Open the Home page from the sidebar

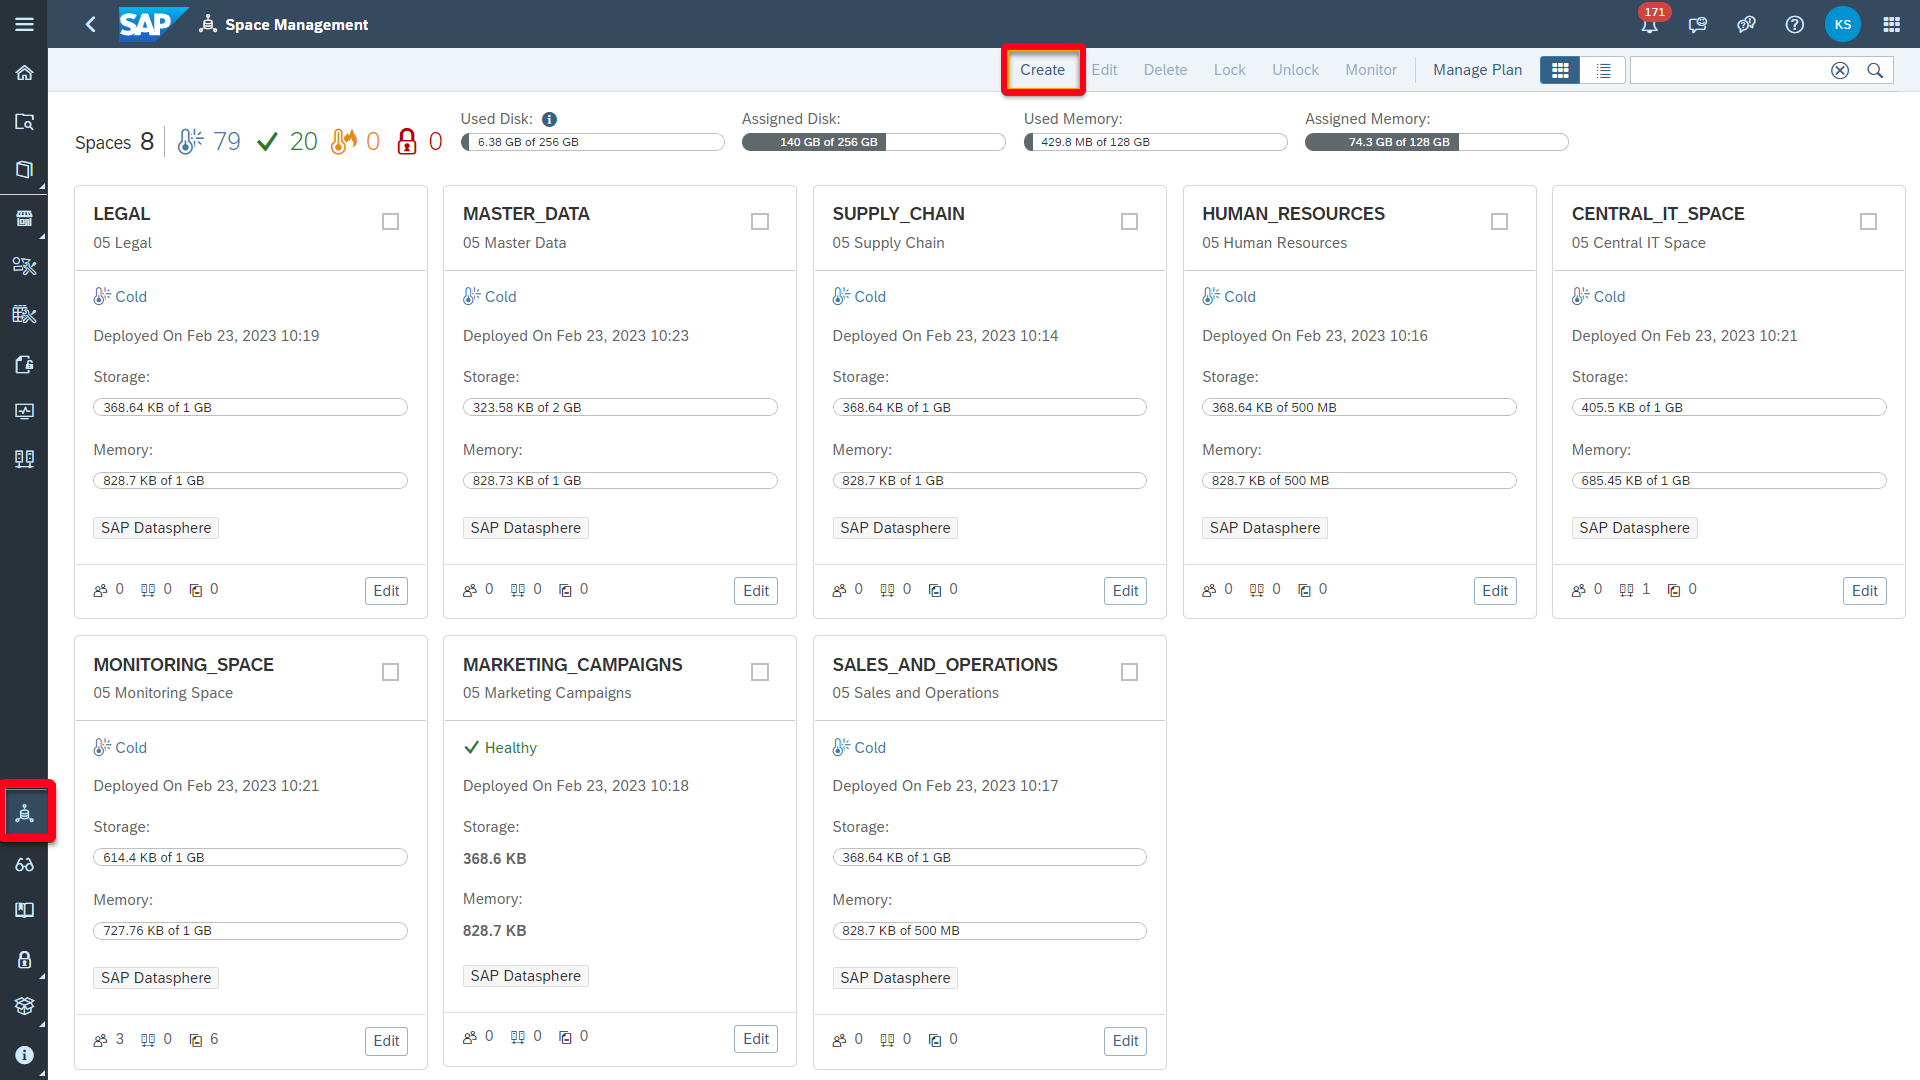point(25,73)
